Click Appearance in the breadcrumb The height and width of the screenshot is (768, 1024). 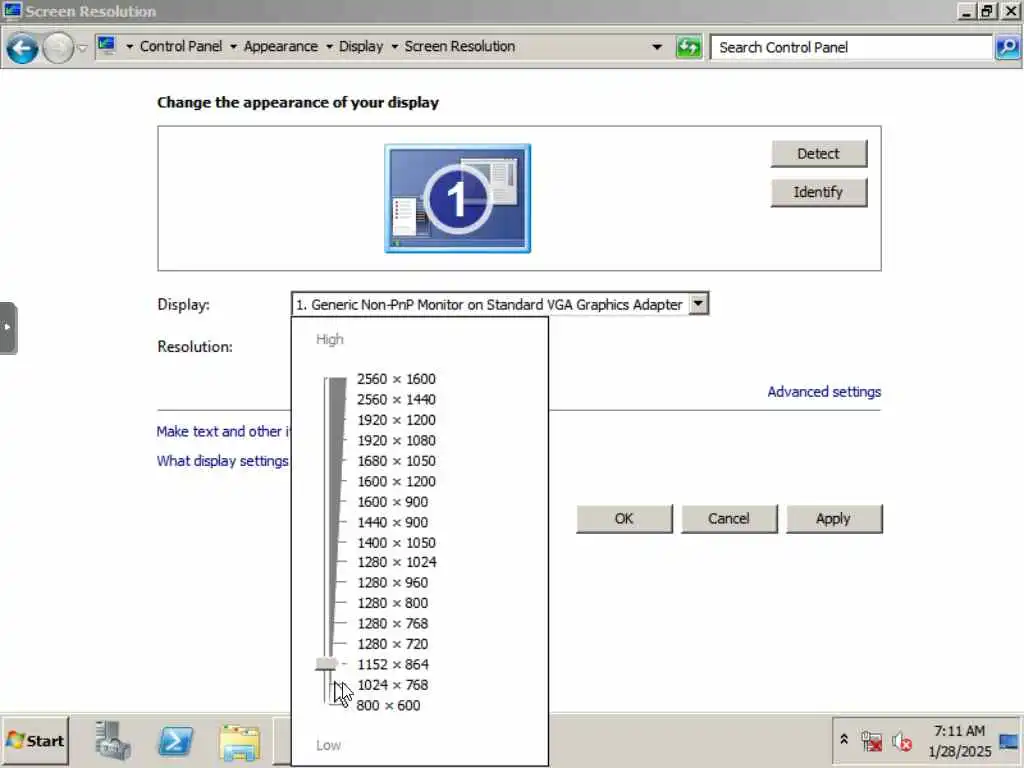tap(281, 46)
